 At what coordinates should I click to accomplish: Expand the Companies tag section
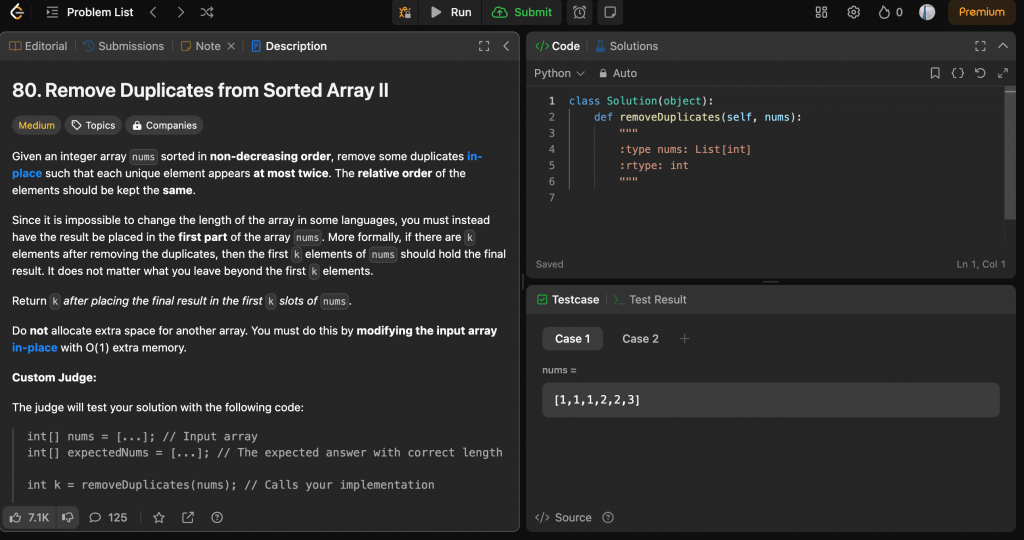[164, 125]
